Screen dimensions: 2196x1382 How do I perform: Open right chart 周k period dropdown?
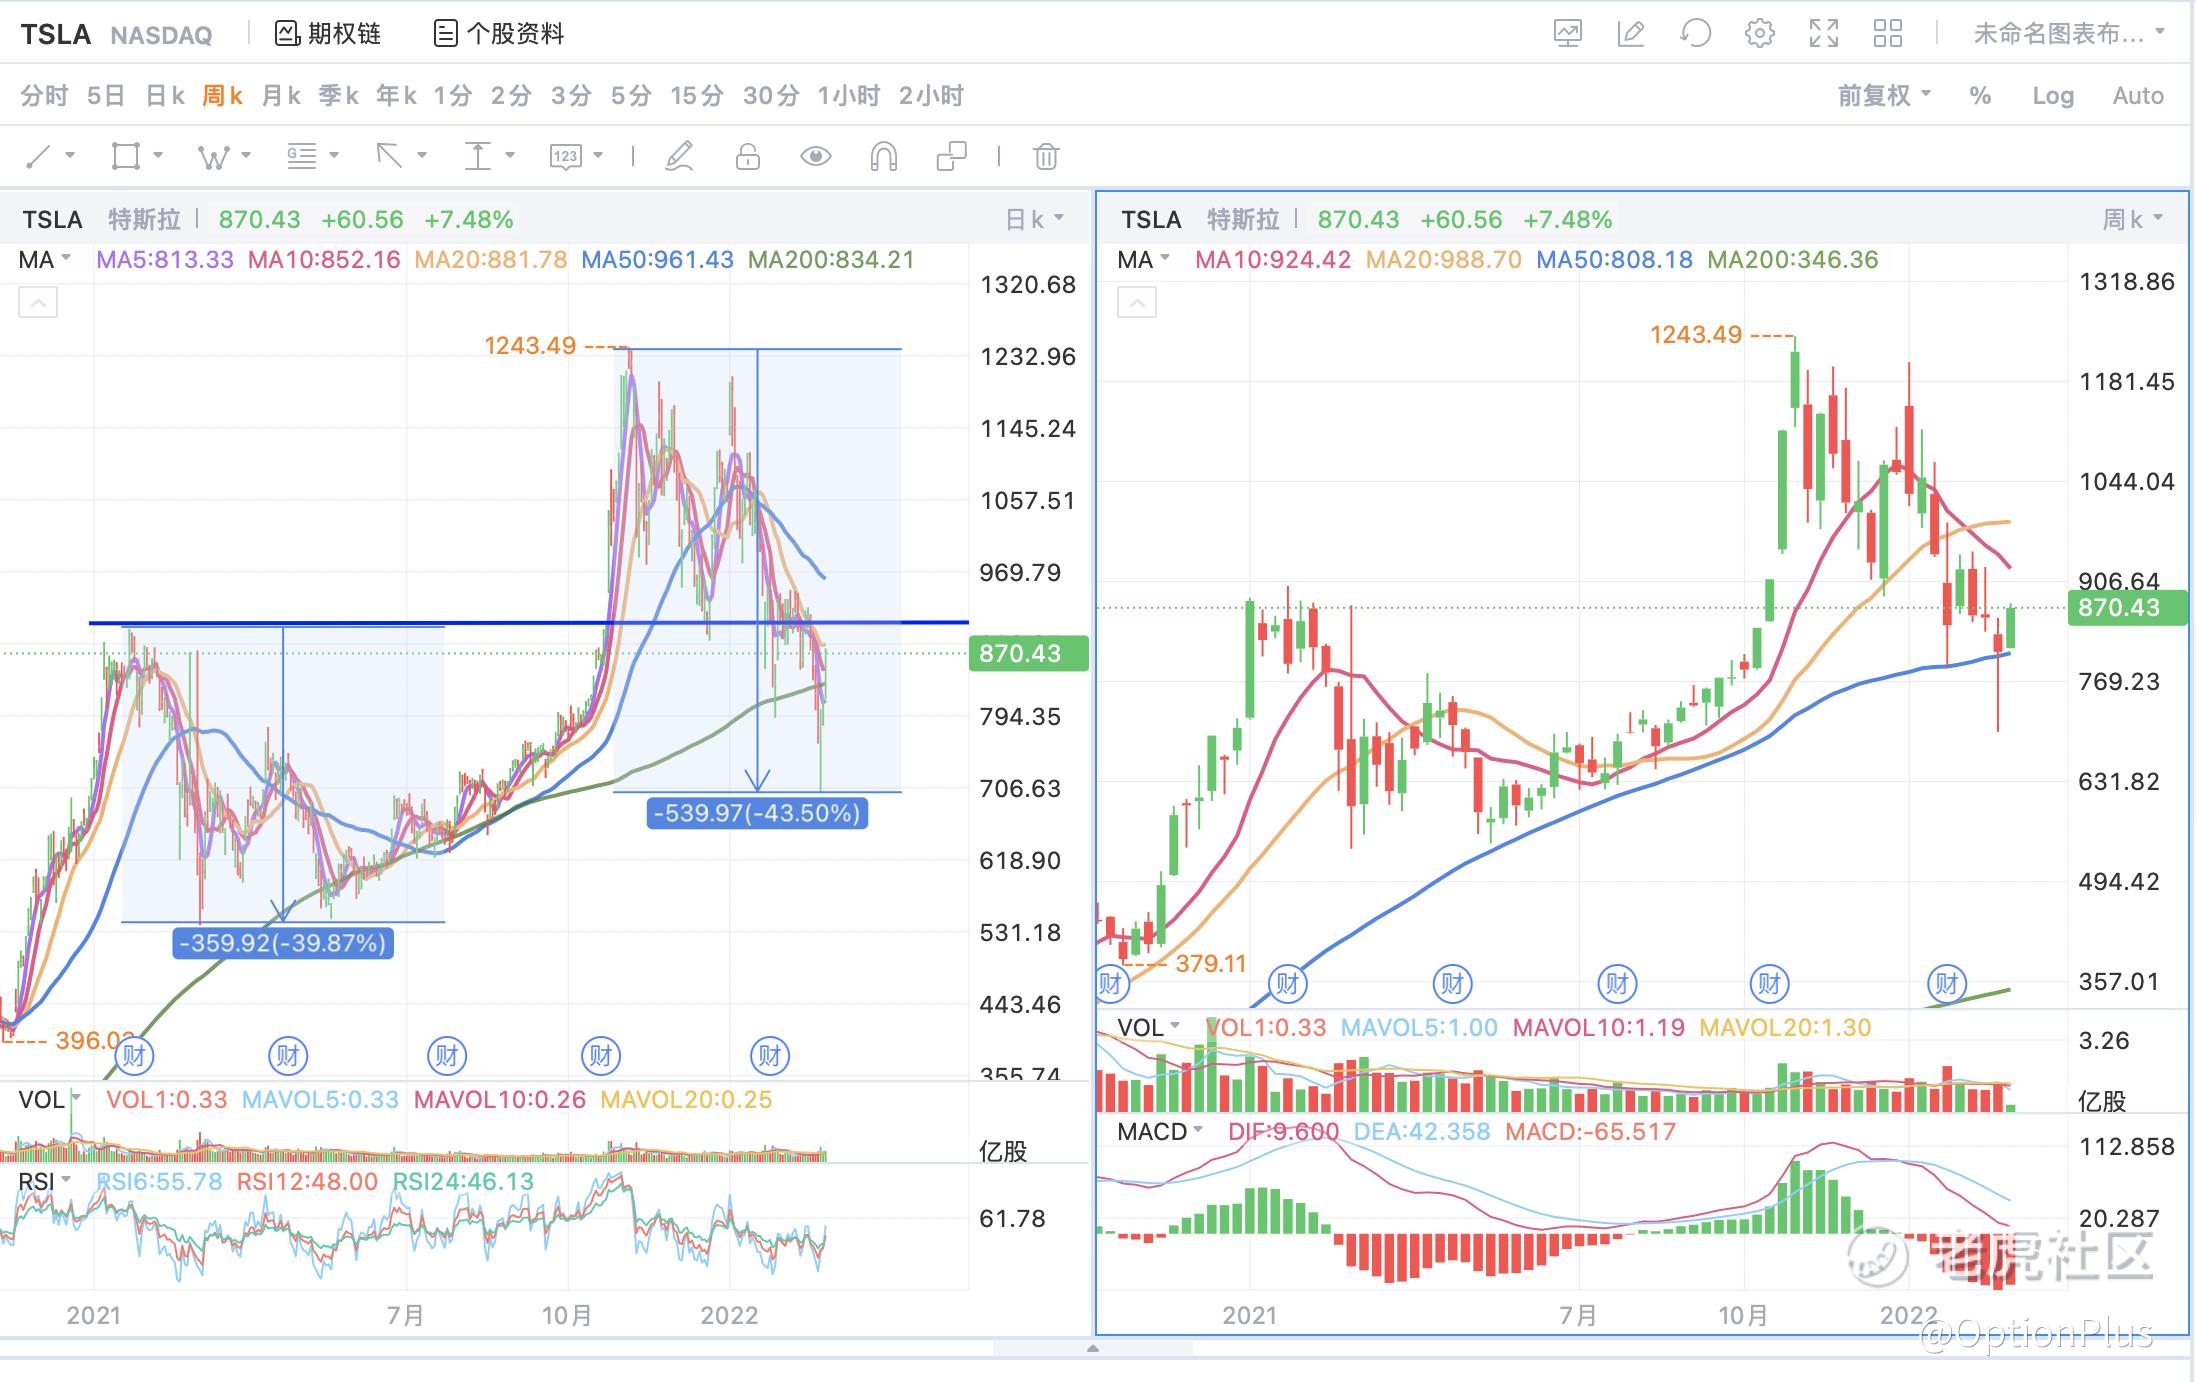2132,219
